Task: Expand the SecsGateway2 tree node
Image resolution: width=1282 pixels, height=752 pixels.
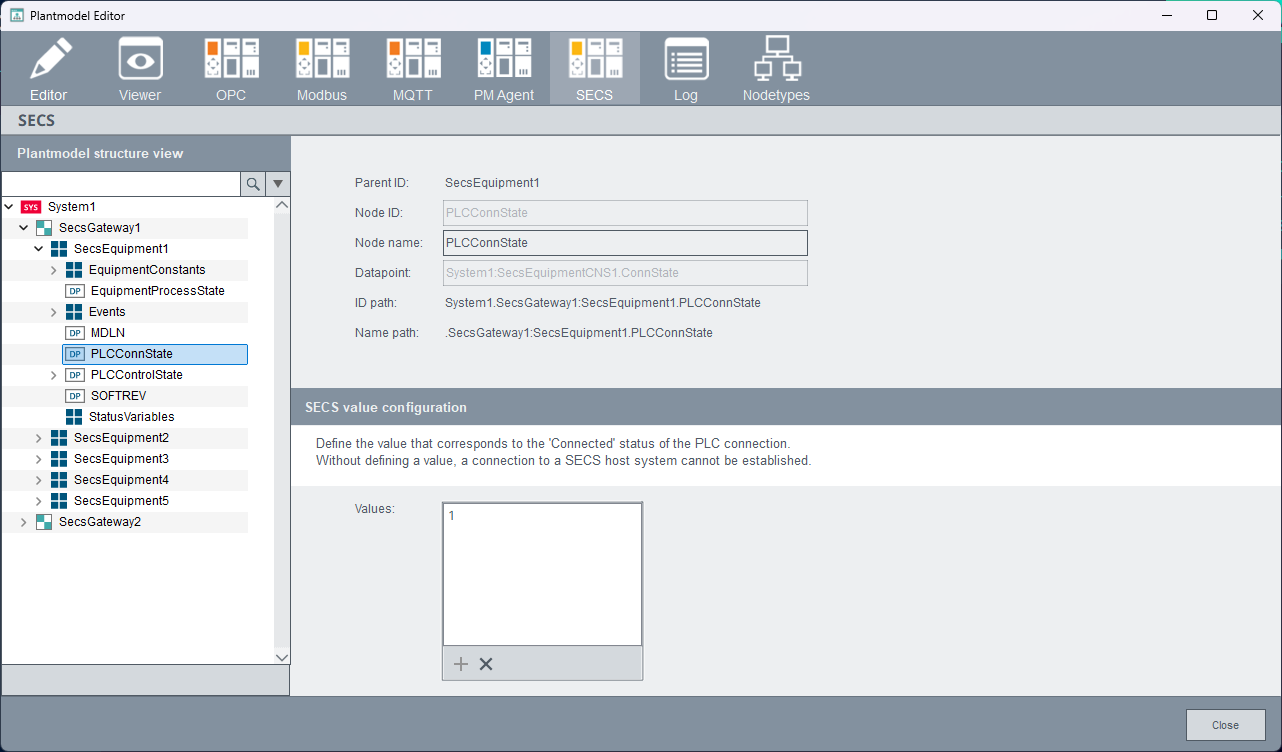Action: tap(23, 522)
